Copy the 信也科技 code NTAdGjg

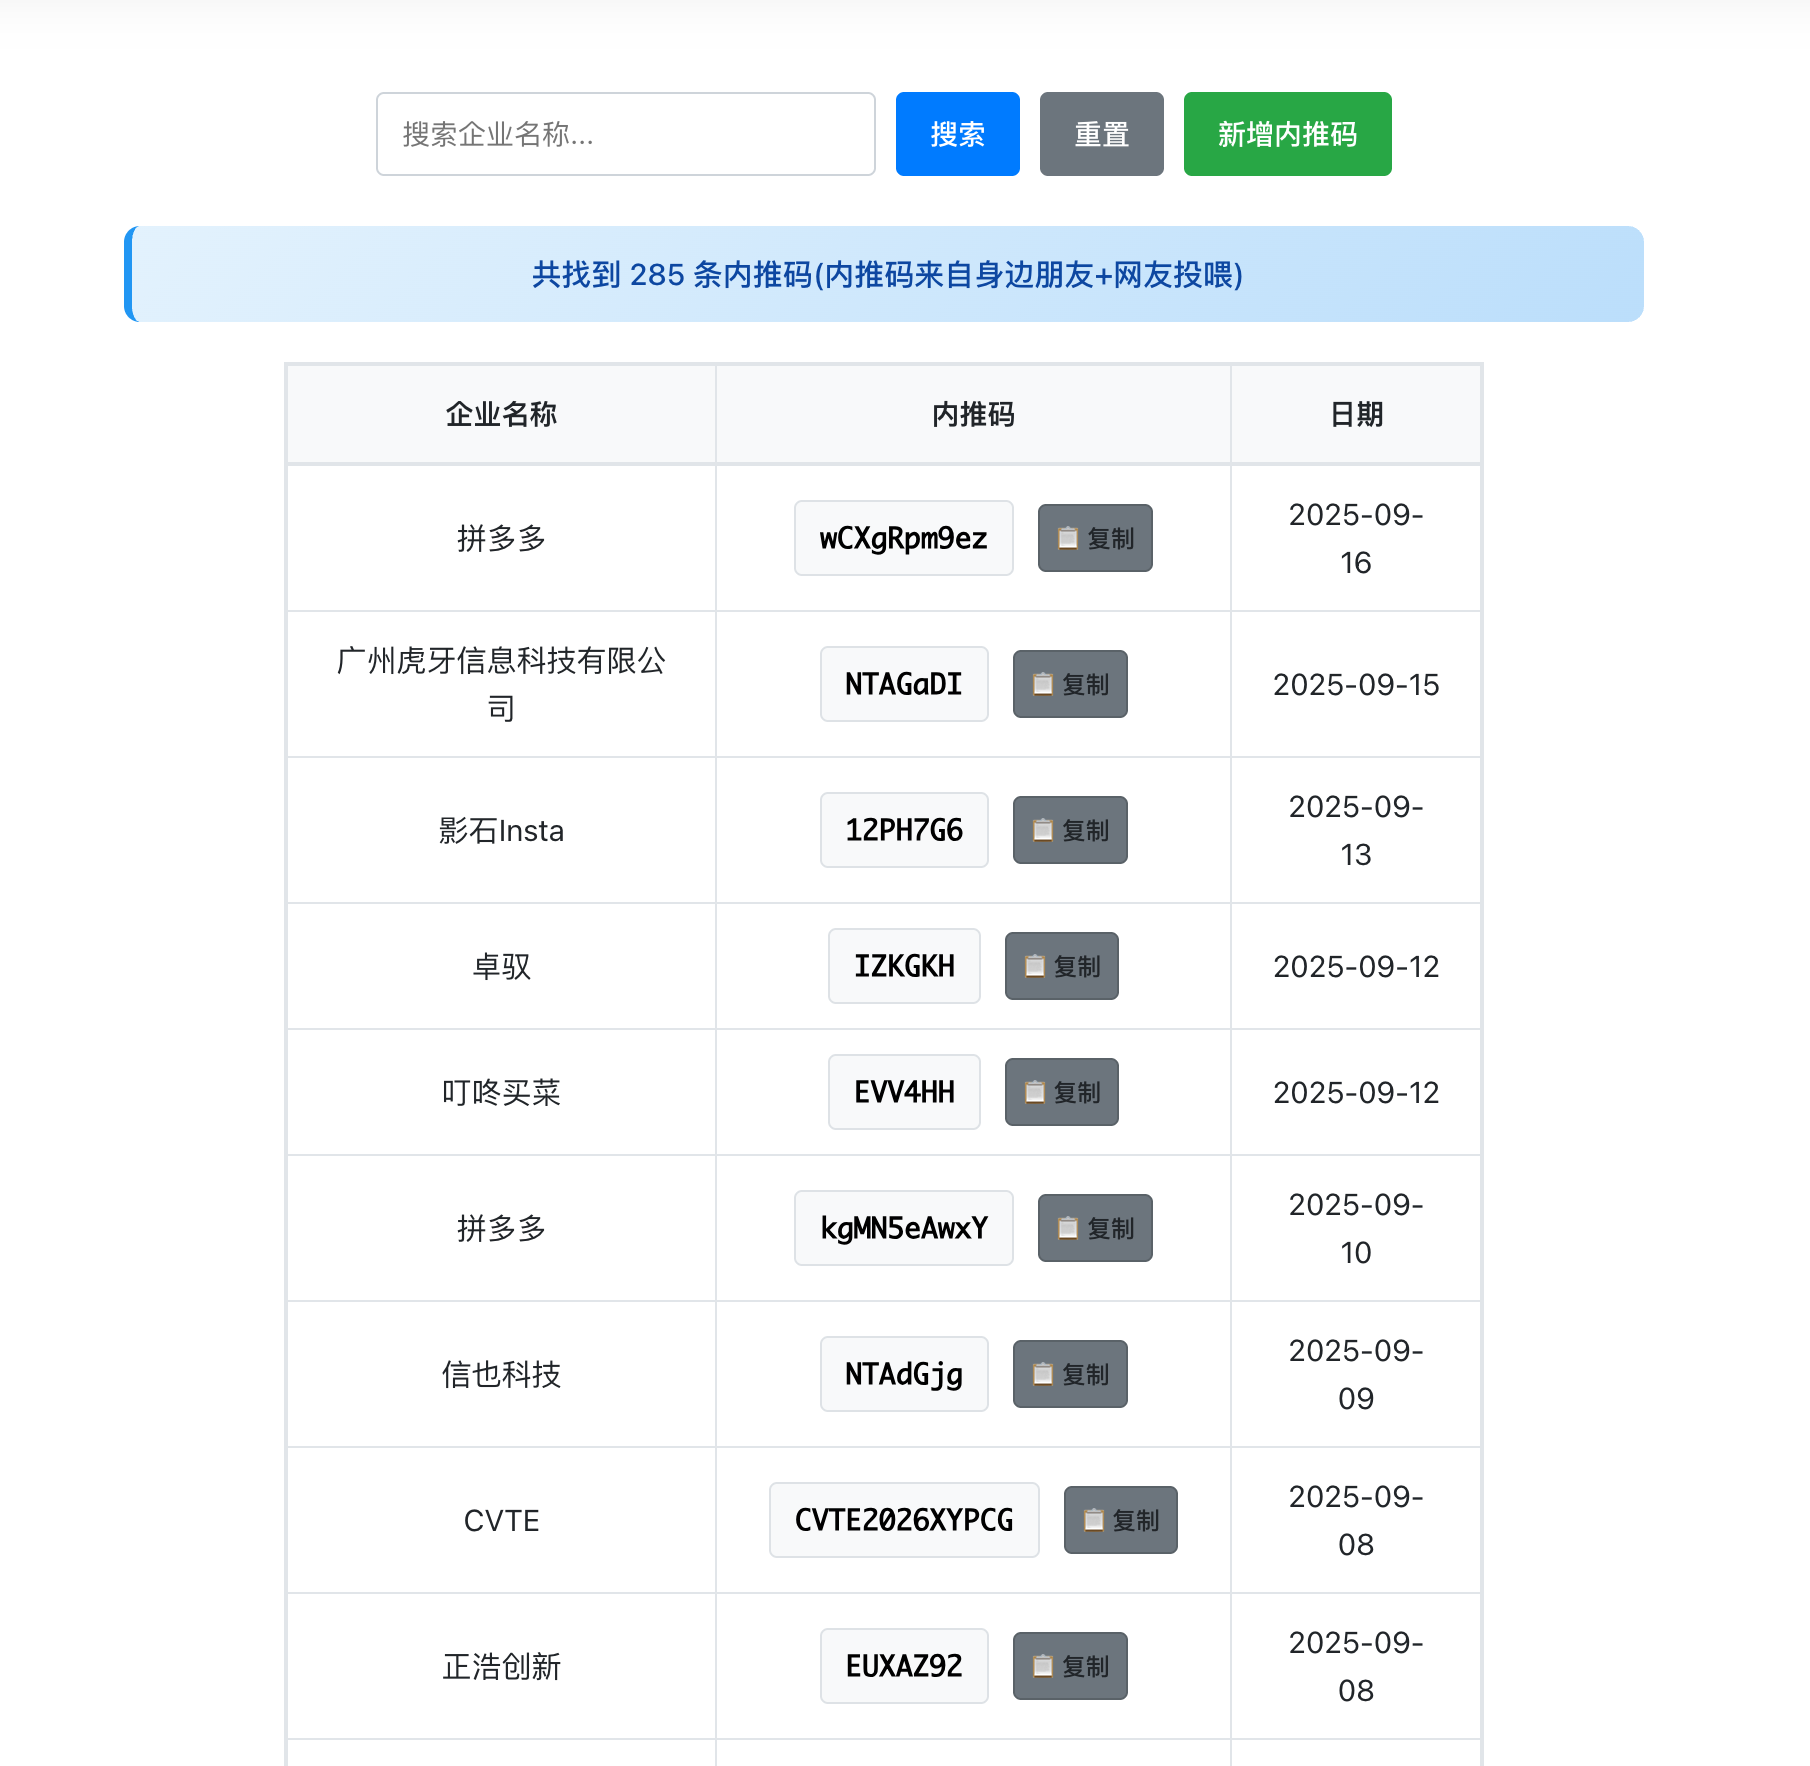point(1069,1374)
